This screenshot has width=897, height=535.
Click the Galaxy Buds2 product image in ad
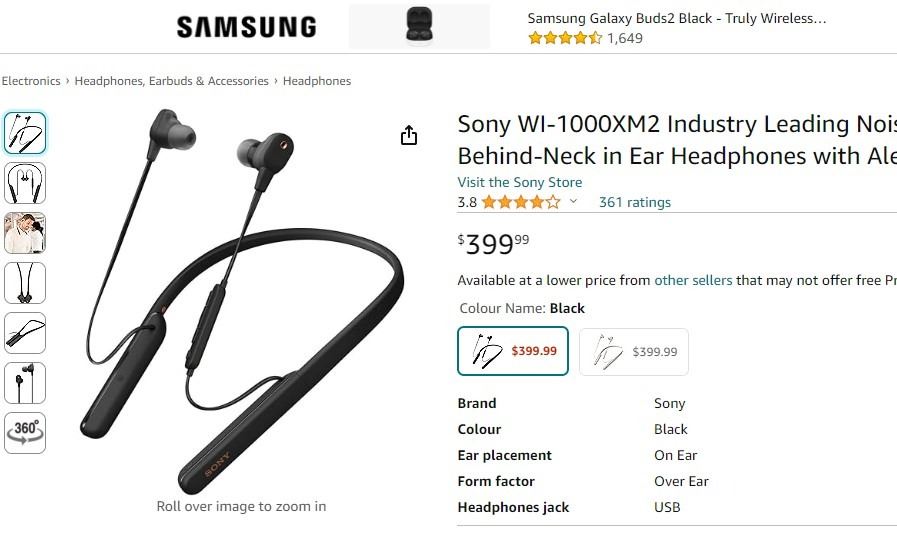[419, 26]
